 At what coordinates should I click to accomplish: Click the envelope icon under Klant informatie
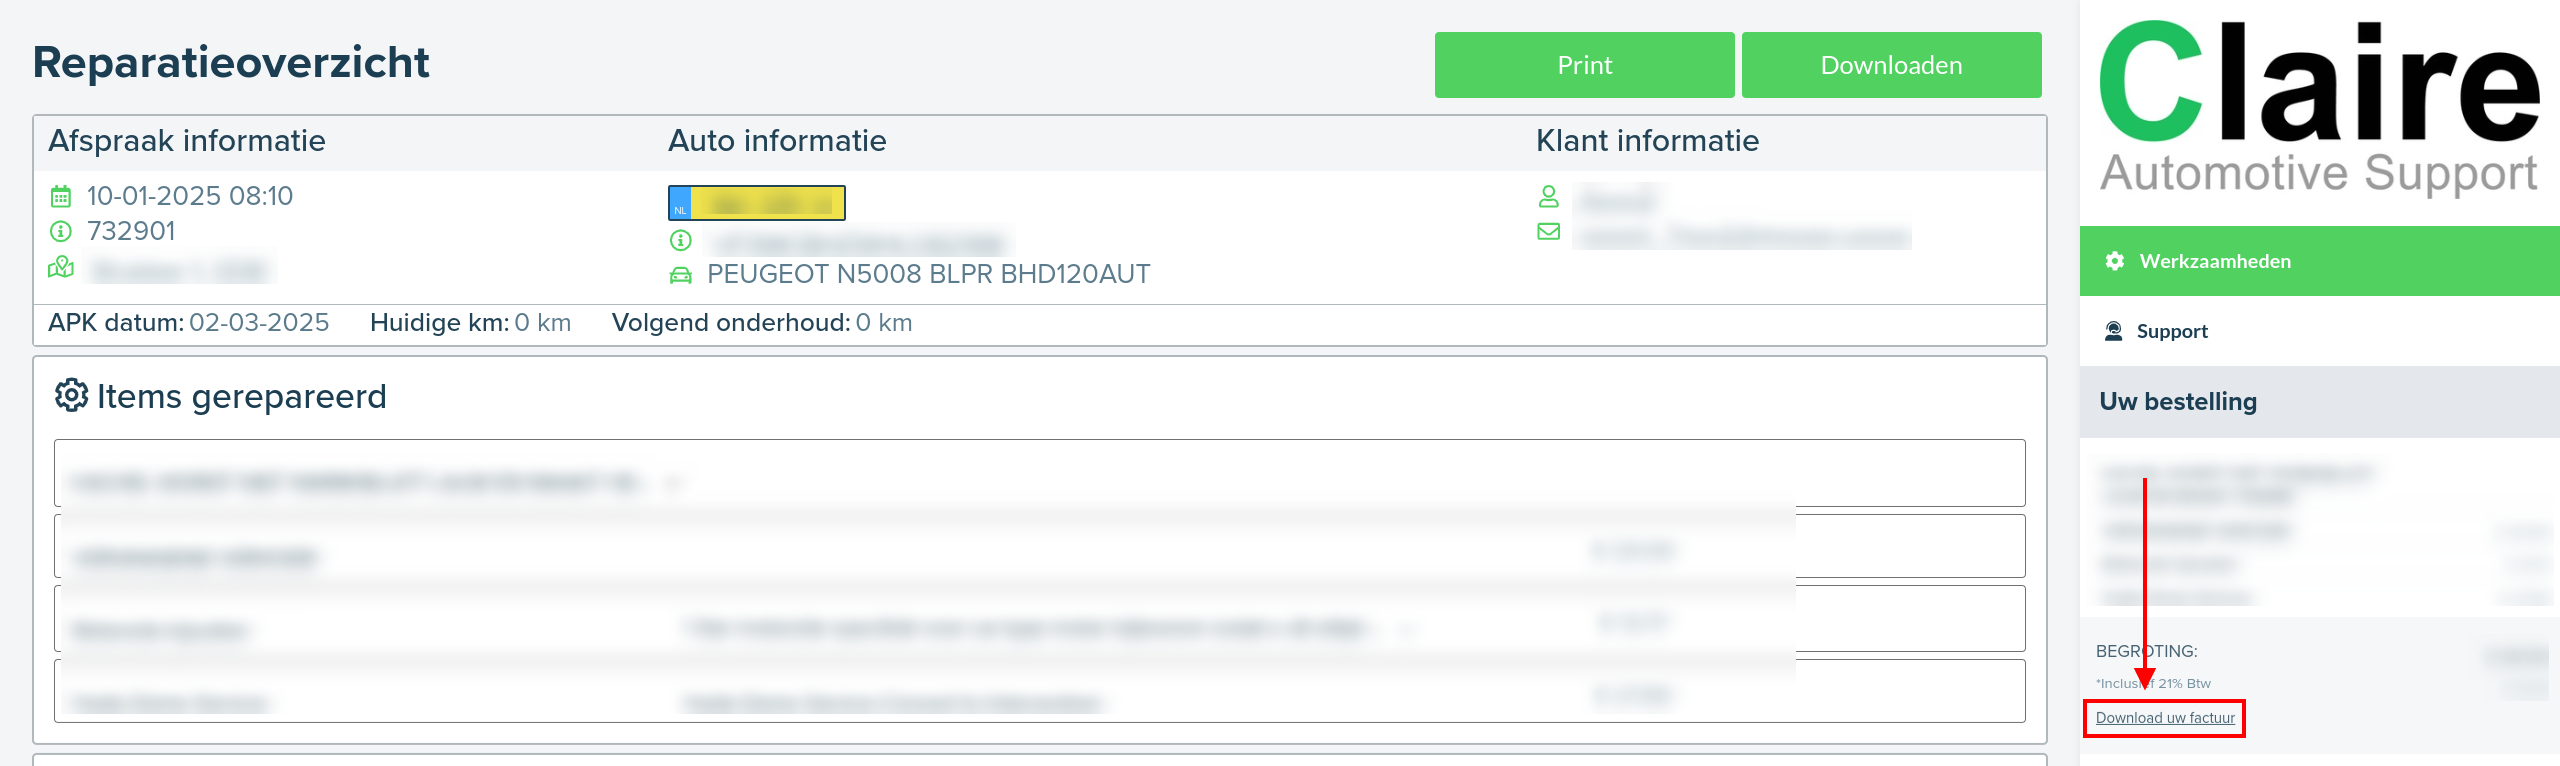tap(1549, 232)
